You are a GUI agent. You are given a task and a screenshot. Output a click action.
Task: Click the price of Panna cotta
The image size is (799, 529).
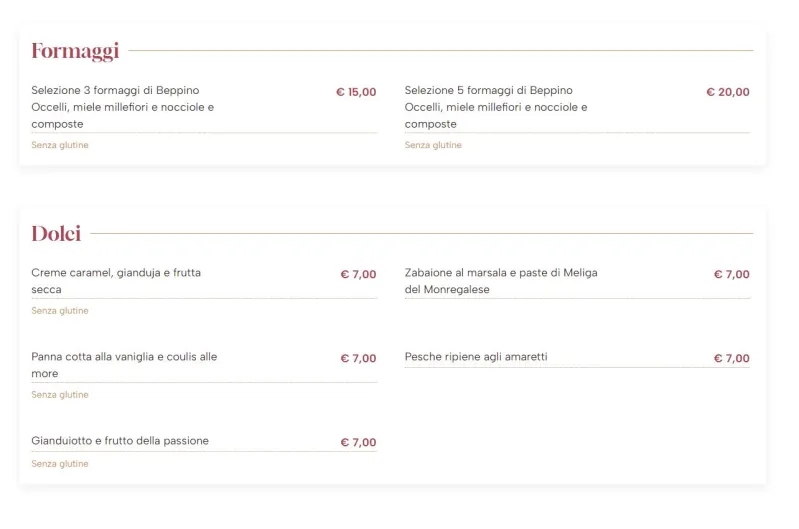358,358
